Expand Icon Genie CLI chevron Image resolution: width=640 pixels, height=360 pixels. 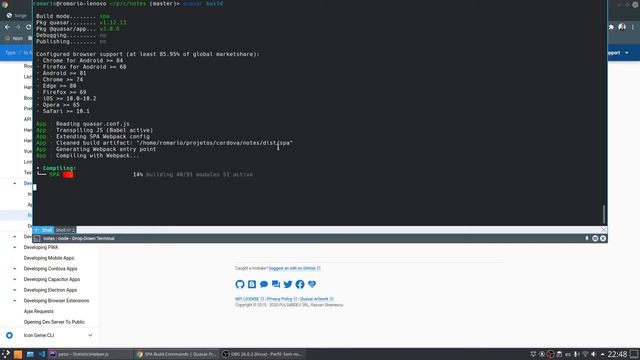pyautogui.click(x=90, y=335)
